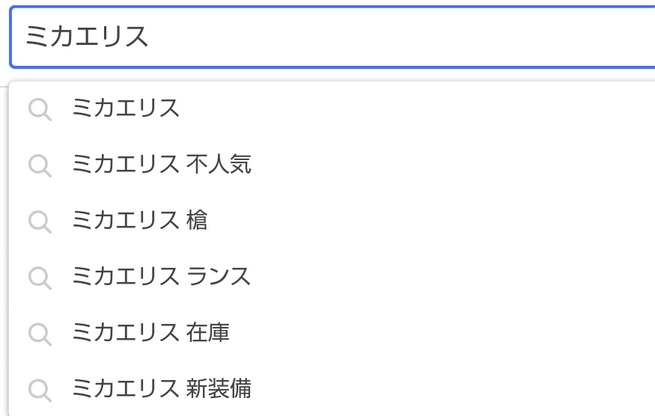This screenshot has height=416, width=655.
Task: Click the word 新装備 in the last suggestion
Action: coord(219,388)
